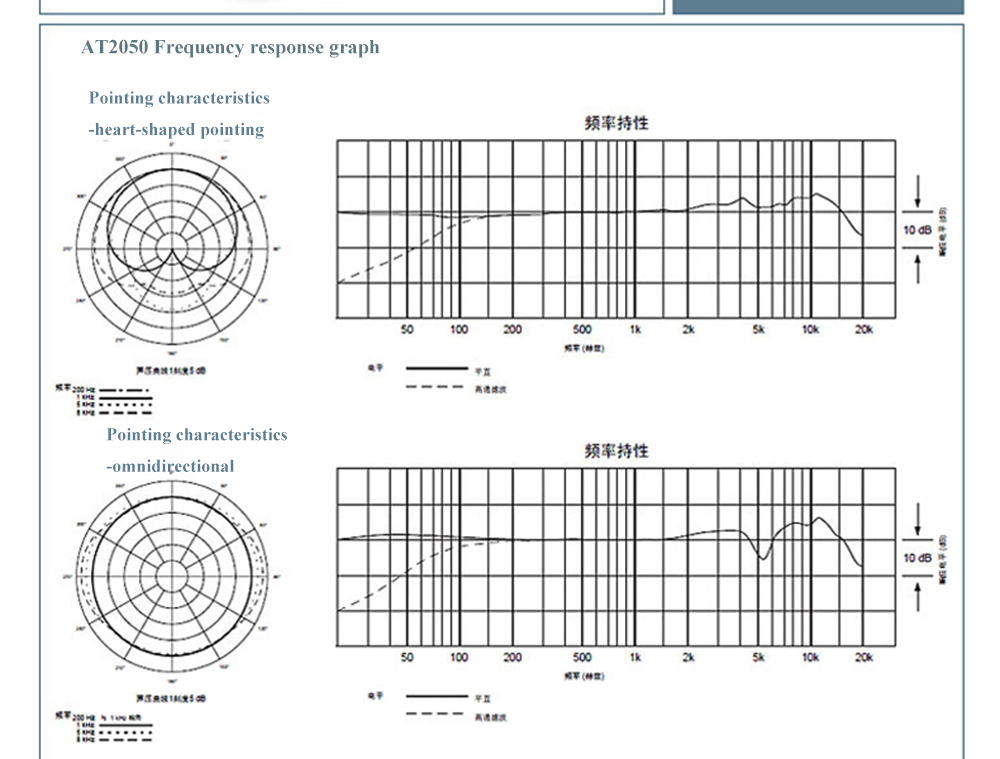Viewport: 1000px width, 759px height.
Task: Click the 200 axis label under omnidirectional chart
Action: tap(512, 658)
